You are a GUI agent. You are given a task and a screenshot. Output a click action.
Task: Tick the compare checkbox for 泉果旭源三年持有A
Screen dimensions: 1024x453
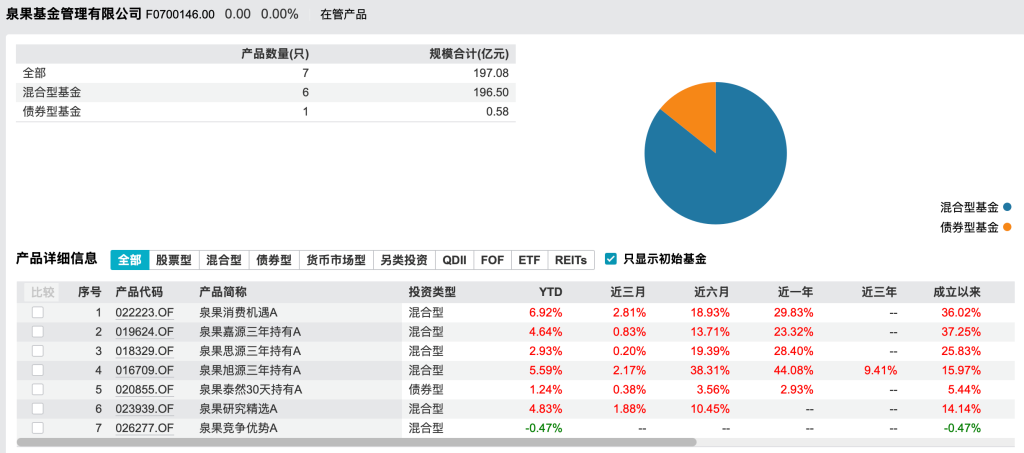click(x=38, y=370)
